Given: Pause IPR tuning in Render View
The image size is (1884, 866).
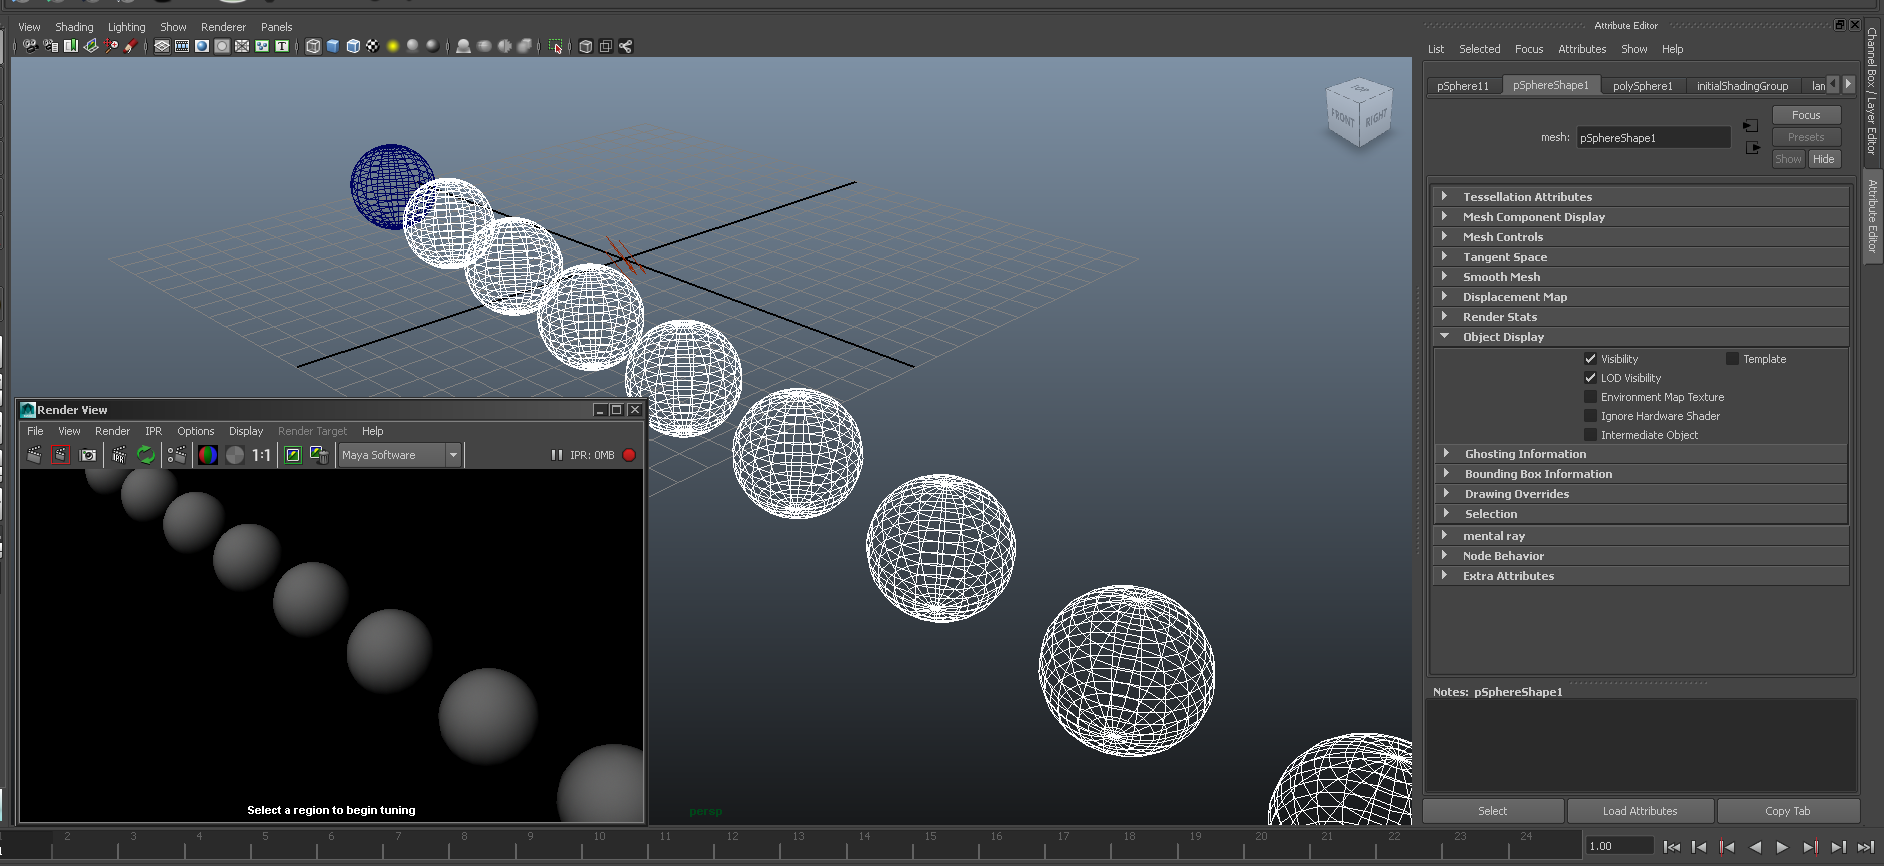Looking at the screenshot, I should [557, 455].
